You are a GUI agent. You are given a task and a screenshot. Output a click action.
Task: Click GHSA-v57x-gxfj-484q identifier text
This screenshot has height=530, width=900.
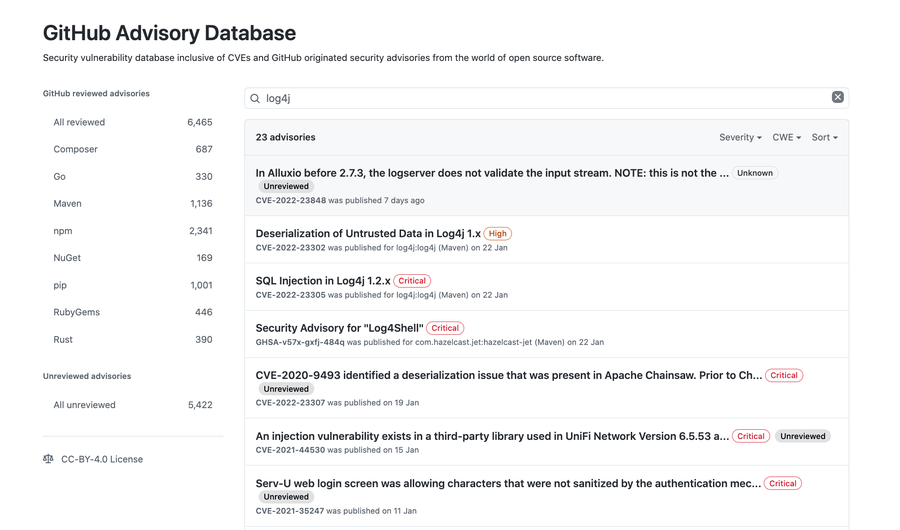pos(300,342)
